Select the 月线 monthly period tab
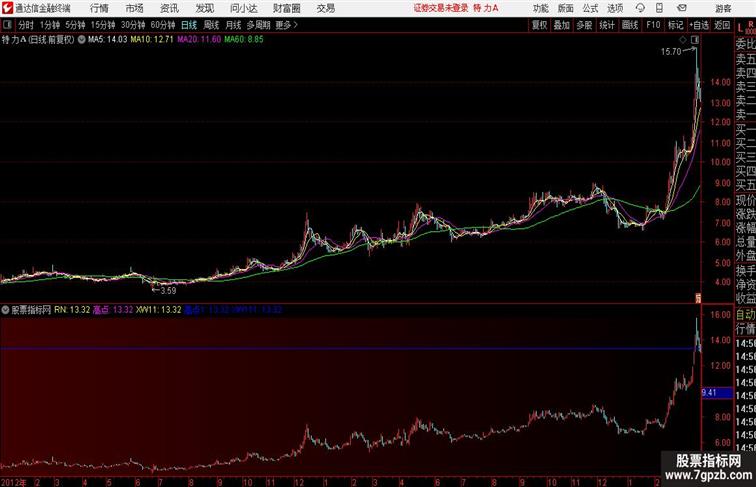The height and width of the screenshot is (487, 756). (x=233, y=25)
